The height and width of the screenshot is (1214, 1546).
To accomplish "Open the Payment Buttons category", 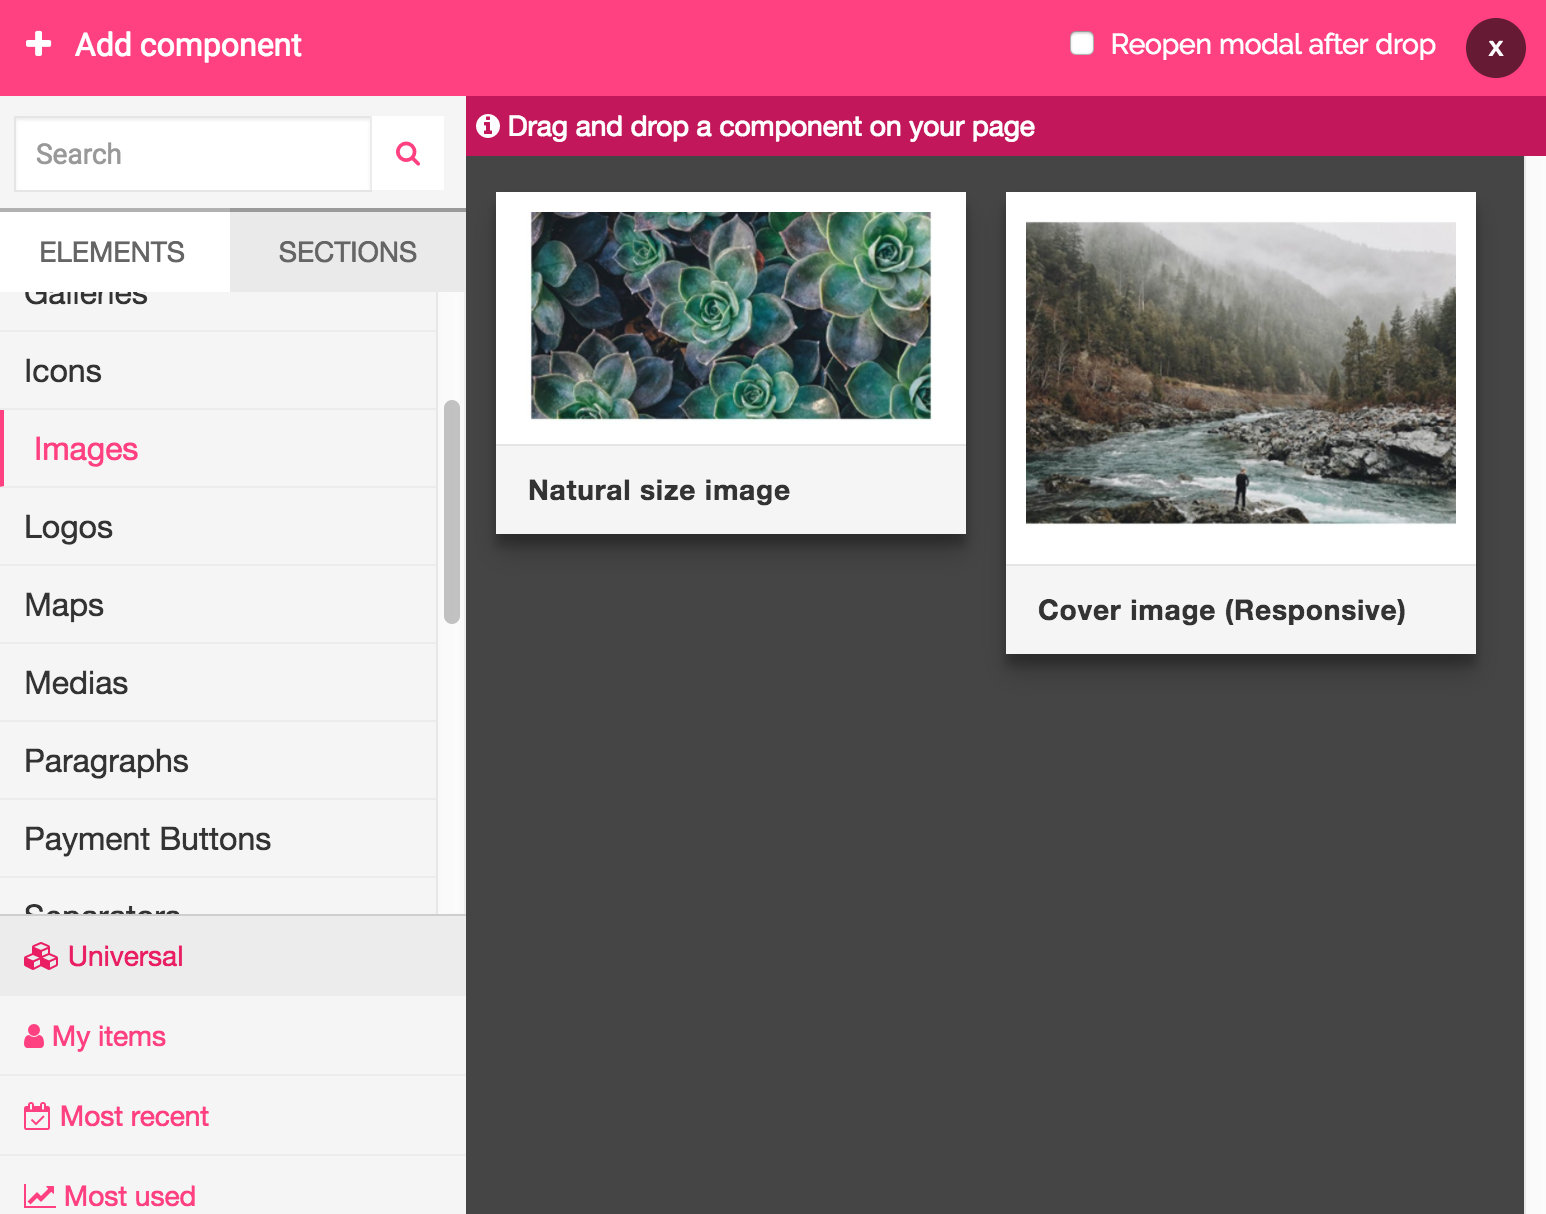I will click(x=148, y=839).
